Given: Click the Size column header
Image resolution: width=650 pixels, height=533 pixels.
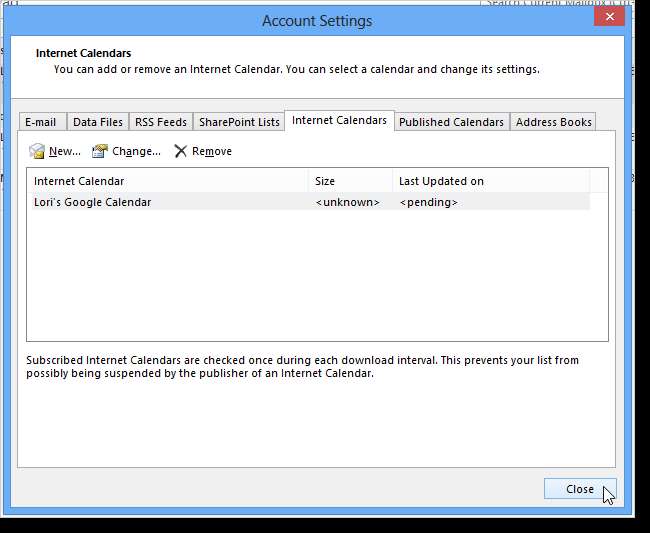Looking at the screenshot, I should [x=350, y=181].
